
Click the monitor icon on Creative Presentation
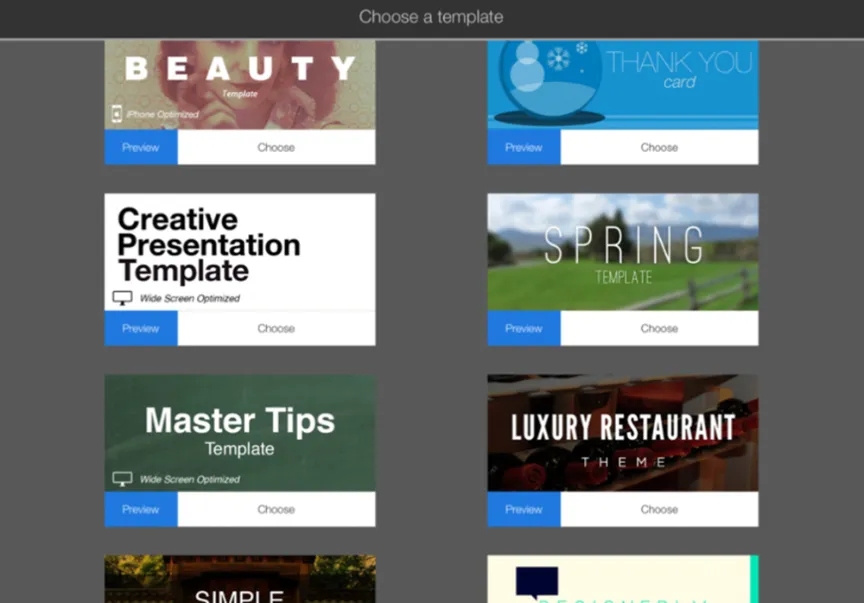point(122,298)
